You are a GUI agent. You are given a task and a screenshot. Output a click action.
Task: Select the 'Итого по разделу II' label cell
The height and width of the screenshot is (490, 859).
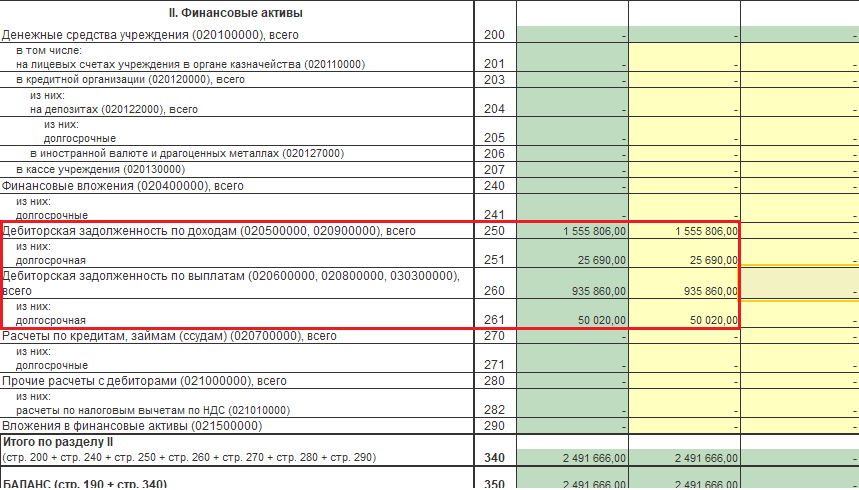[x=237, y=450]
